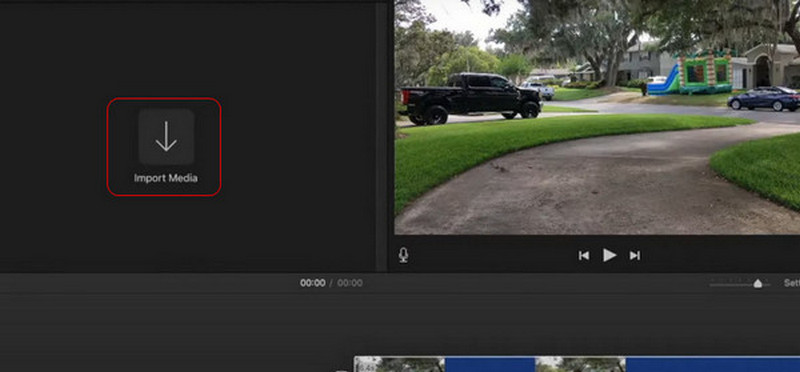
Task: Click the Import Media down-arrow icon
Action: pos(166,136)
